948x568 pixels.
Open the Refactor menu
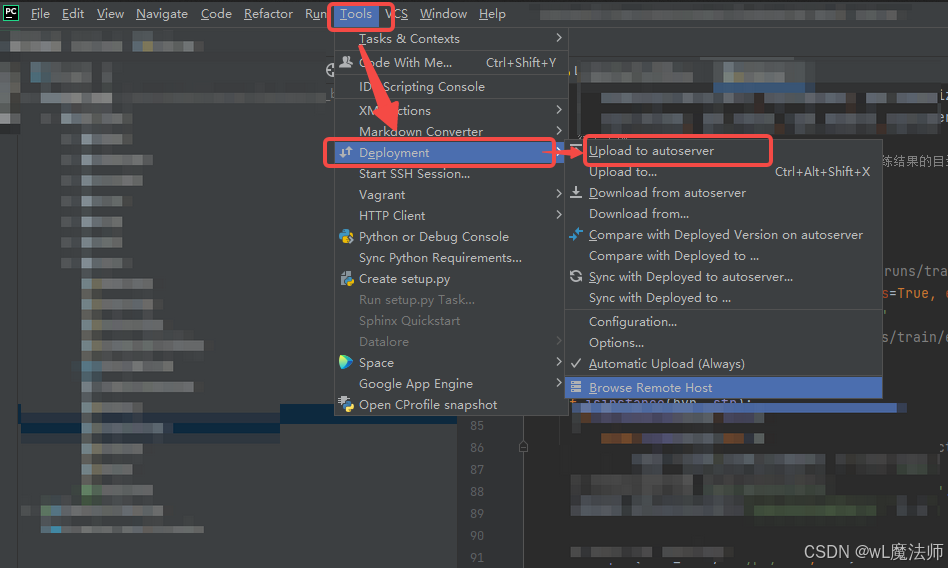point(268,13)
